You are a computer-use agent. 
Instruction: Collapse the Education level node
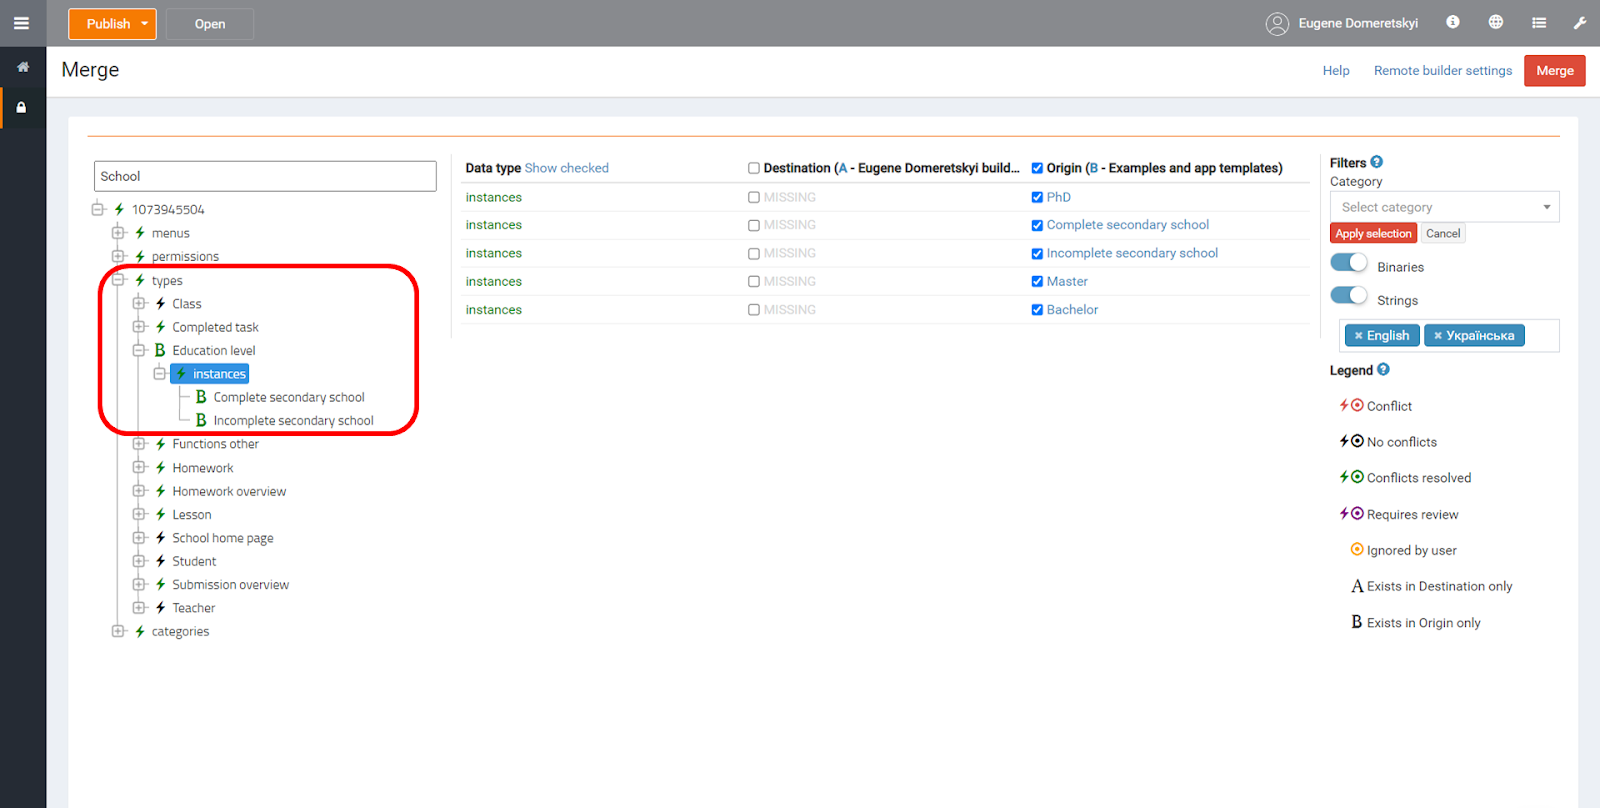click(x=139, y=350)
